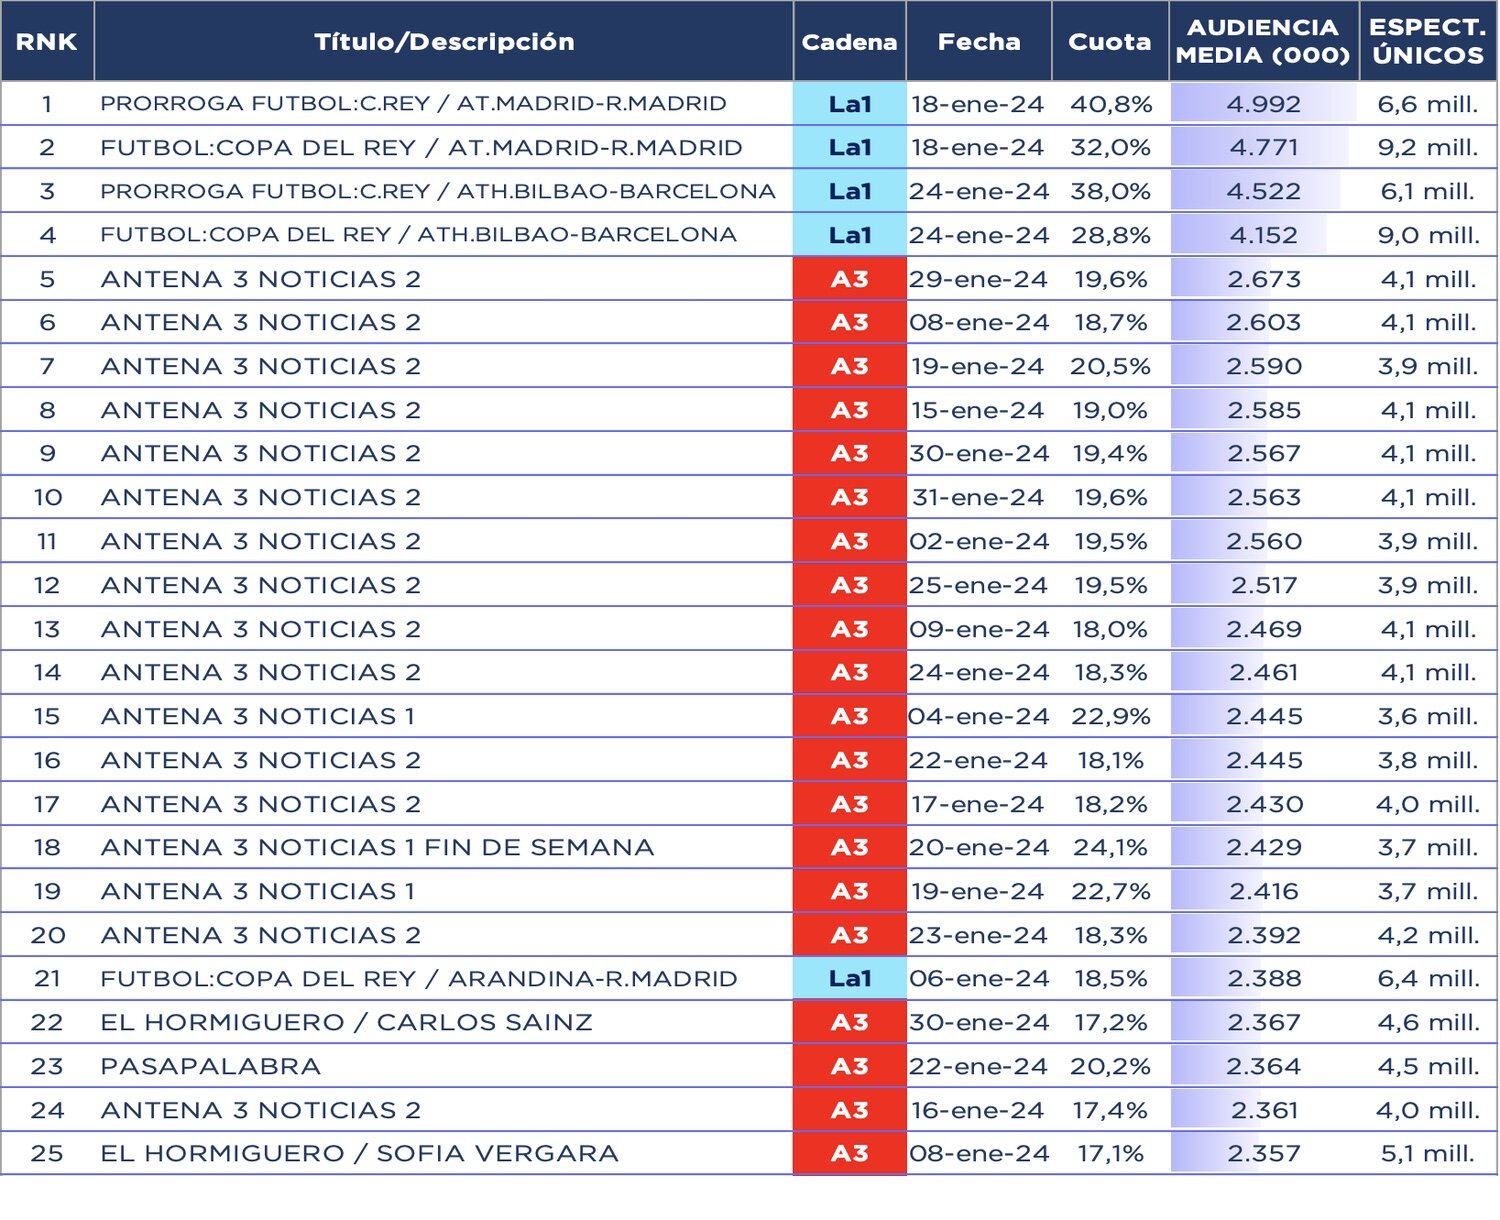Select EL HORMIGUERO / CARLOS SAINZ title
Image resolution: width=1500 pixels, height=1220 pixels.
click(347, 1022)
